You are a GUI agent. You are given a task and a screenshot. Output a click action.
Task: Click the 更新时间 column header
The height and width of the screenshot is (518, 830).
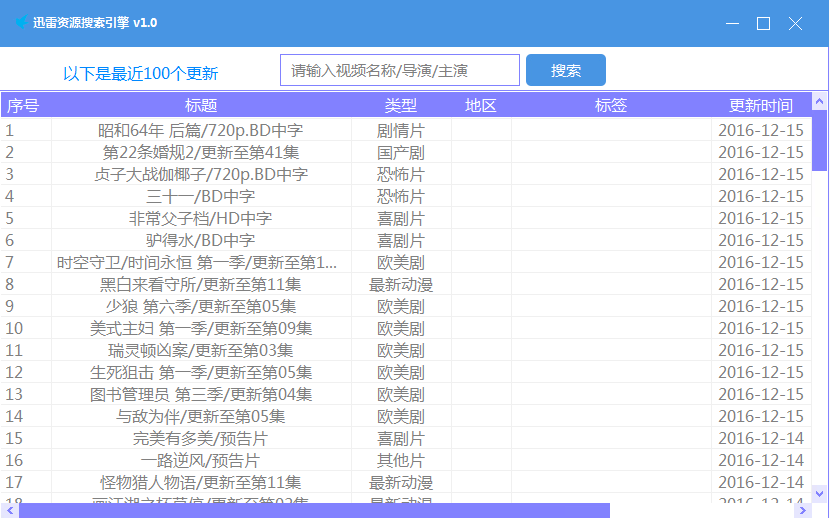(x=760, y=105)
